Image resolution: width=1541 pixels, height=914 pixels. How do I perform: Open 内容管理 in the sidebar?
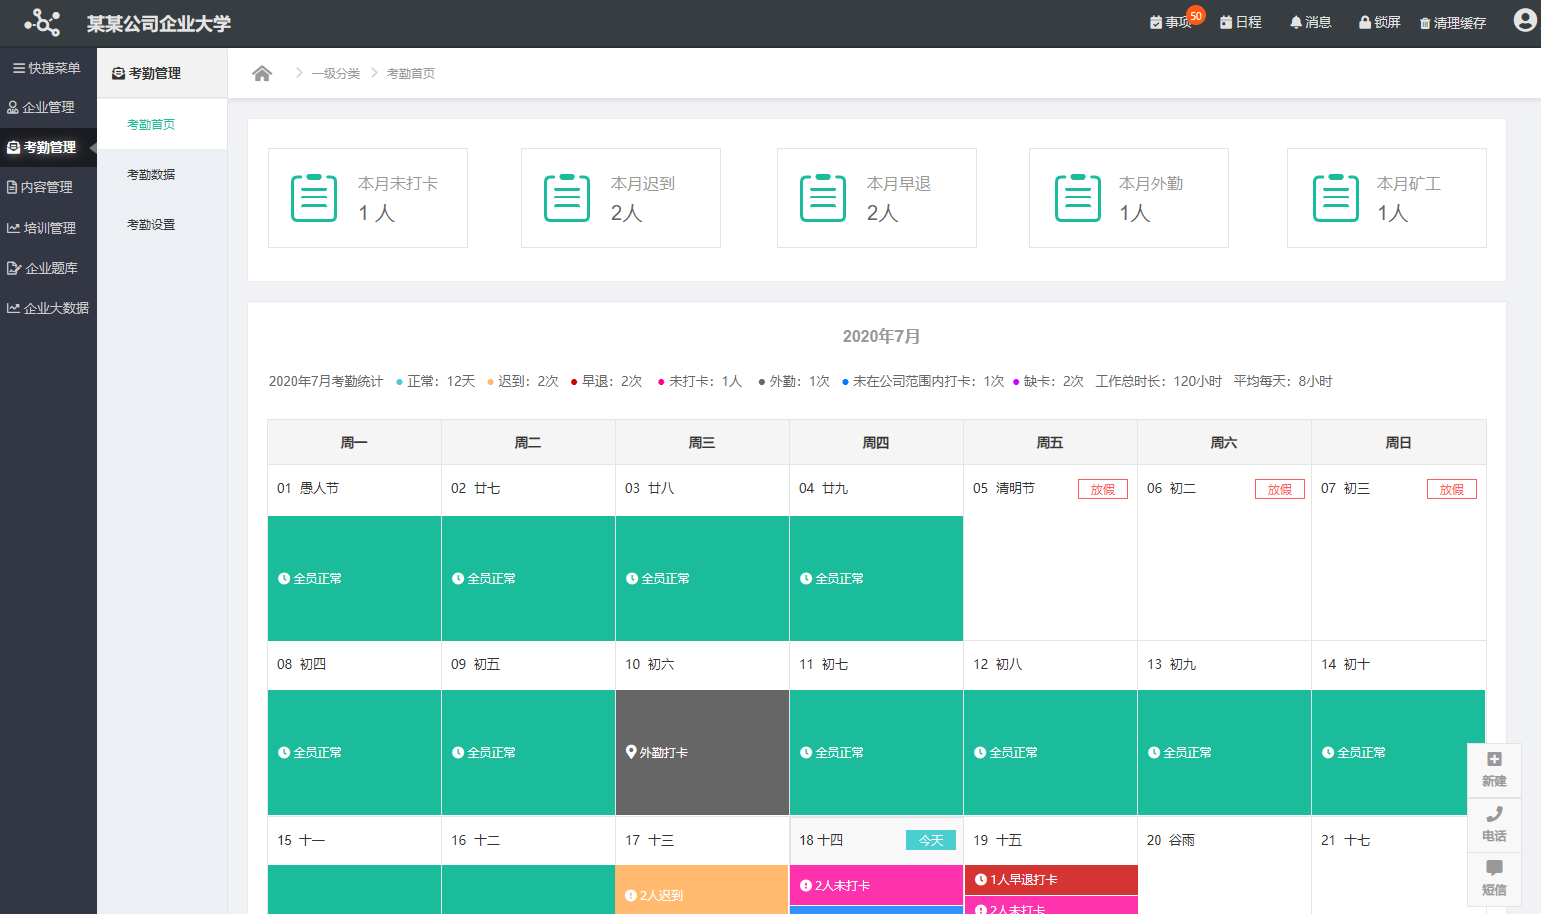48,187
